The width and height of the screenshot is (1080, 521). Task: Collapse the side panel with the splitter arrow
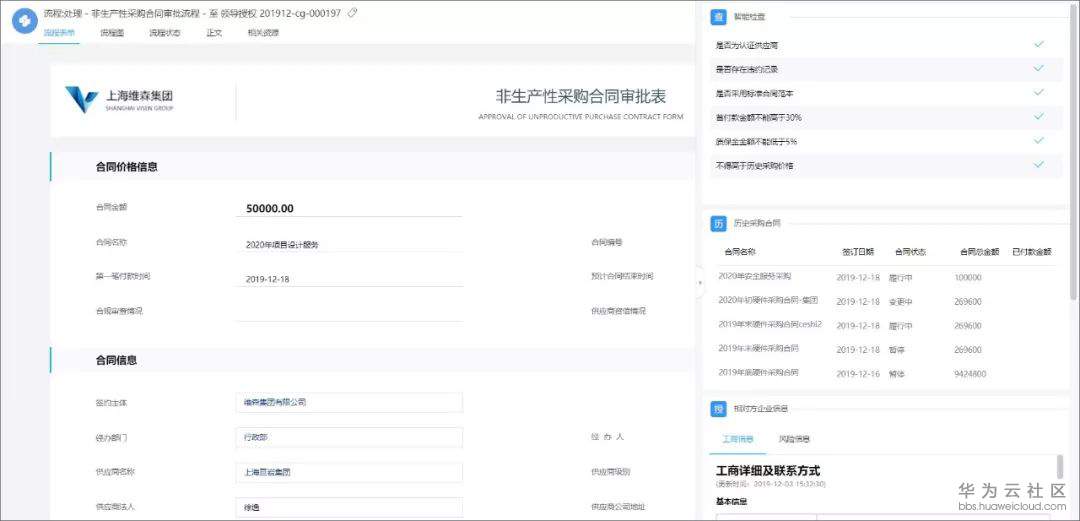pos(700,282)
